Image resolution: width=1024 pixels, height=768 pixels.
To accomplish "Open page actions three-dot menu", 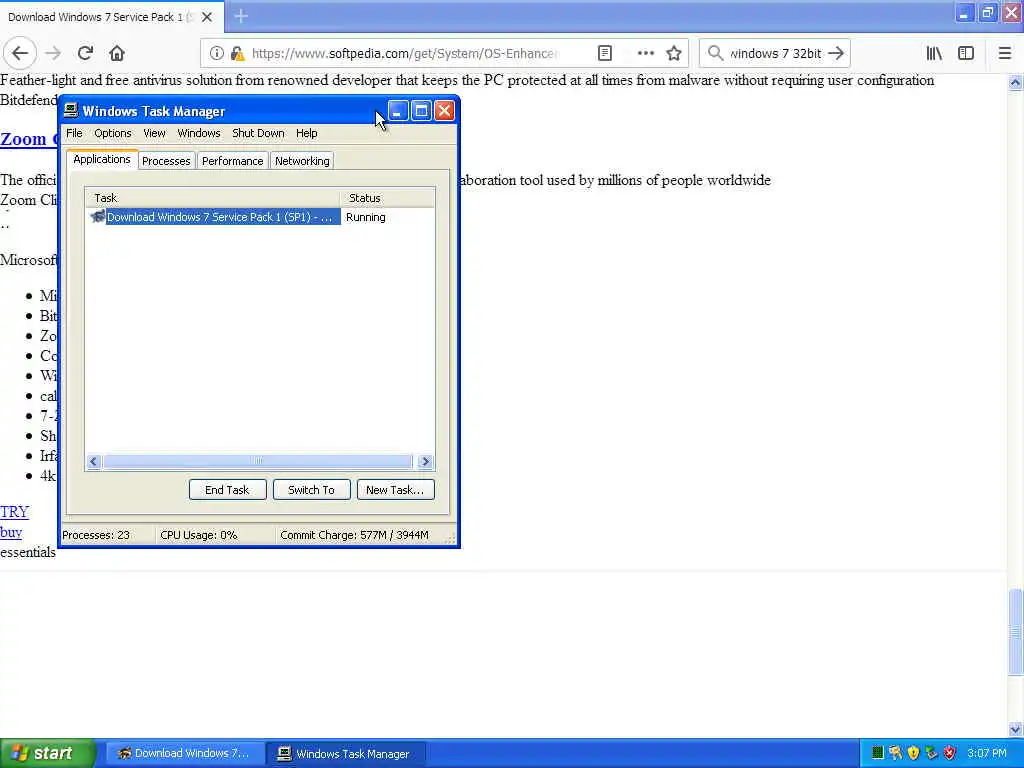I will 645,54.
